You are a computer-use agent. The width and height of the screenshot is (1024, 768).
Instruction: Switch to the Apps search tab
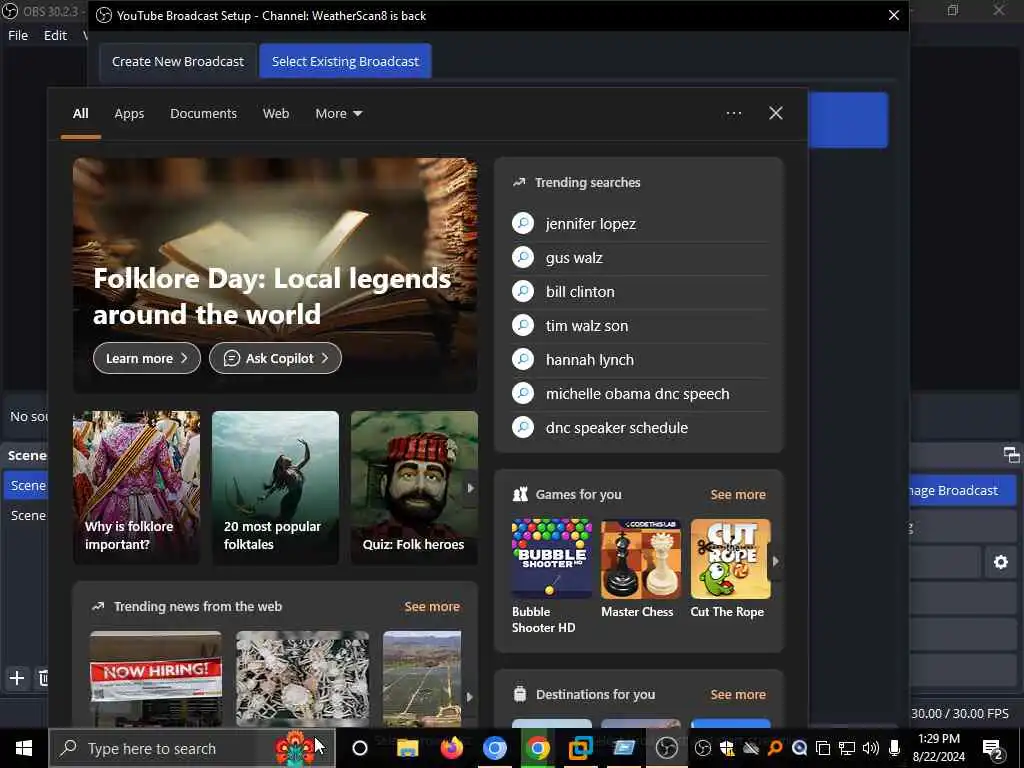tap(129, 114)
